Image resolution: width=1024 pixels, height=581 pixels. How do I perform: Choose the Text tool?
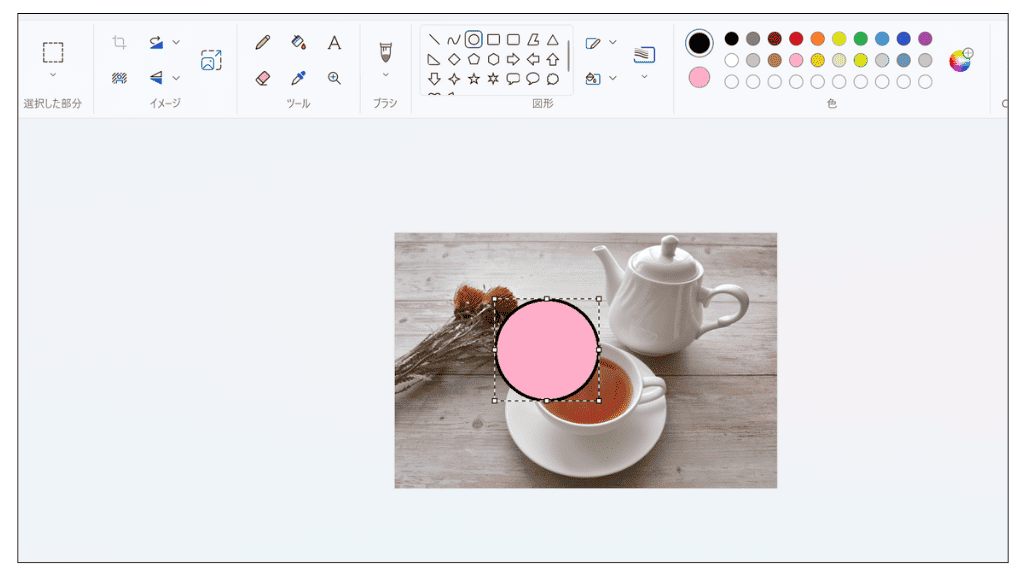coord(334,43)
